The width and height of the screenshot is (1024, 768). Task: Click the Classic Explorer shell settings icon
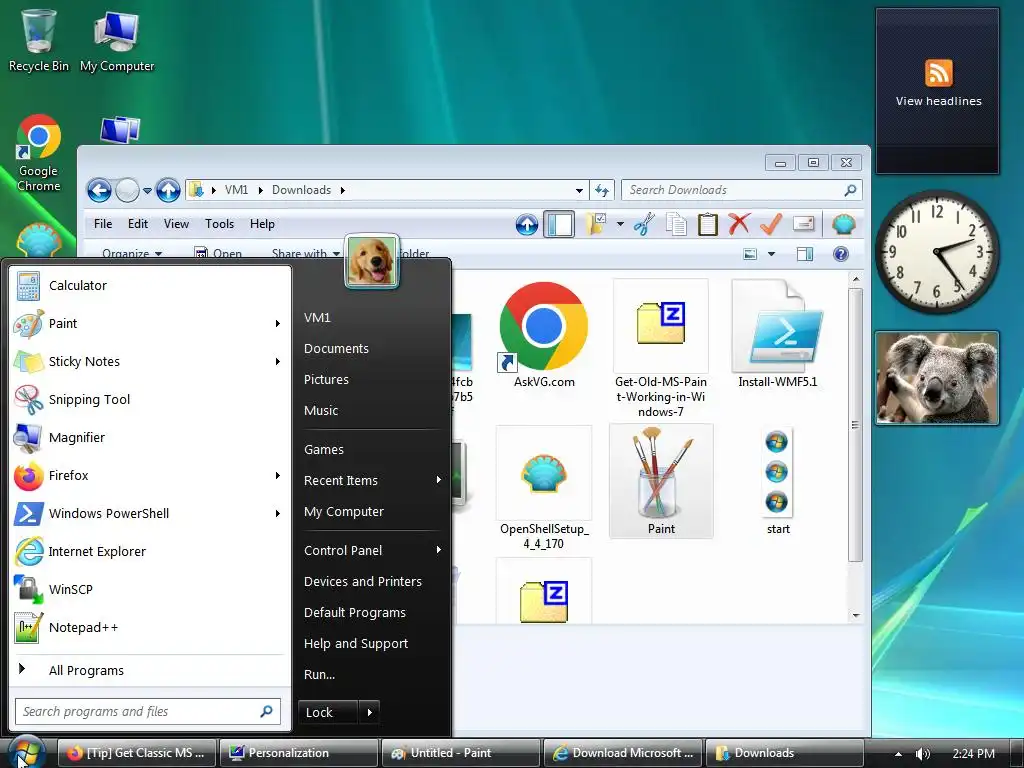(x=844, y=224)
